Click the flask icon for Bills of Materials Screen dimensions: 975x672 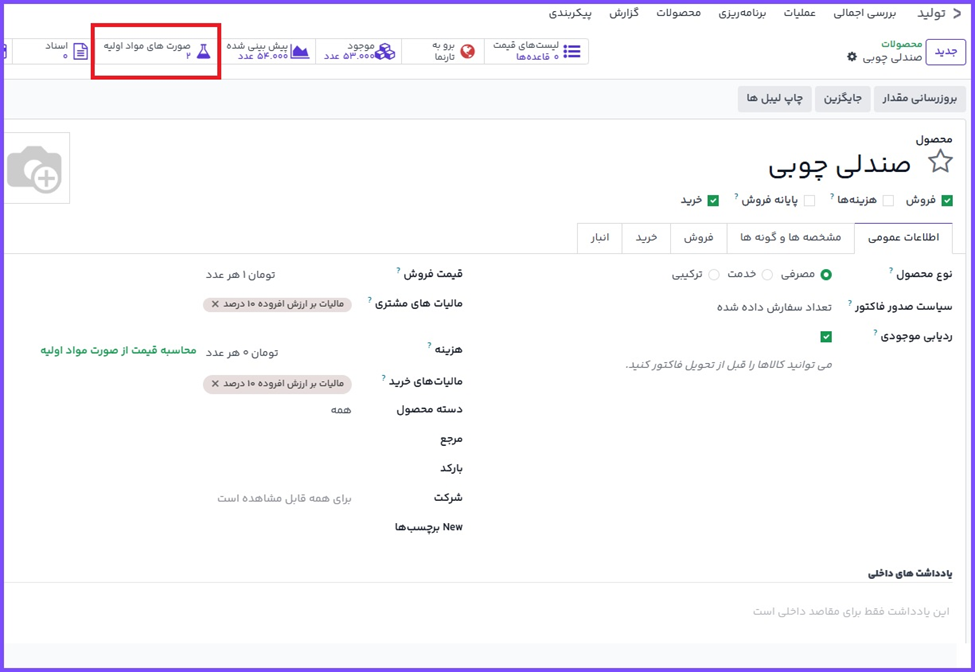point(204,51)
